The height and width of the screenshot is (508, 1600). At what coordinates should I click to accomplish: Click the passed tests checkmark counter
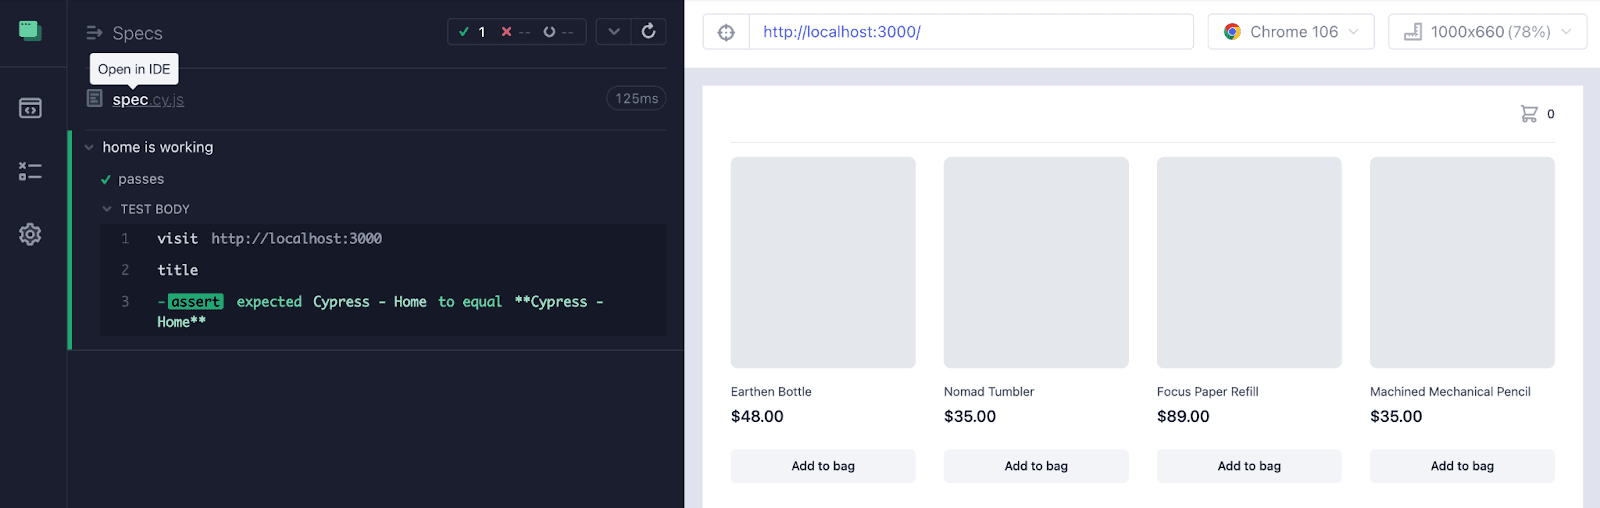click(x=472, y=32)
